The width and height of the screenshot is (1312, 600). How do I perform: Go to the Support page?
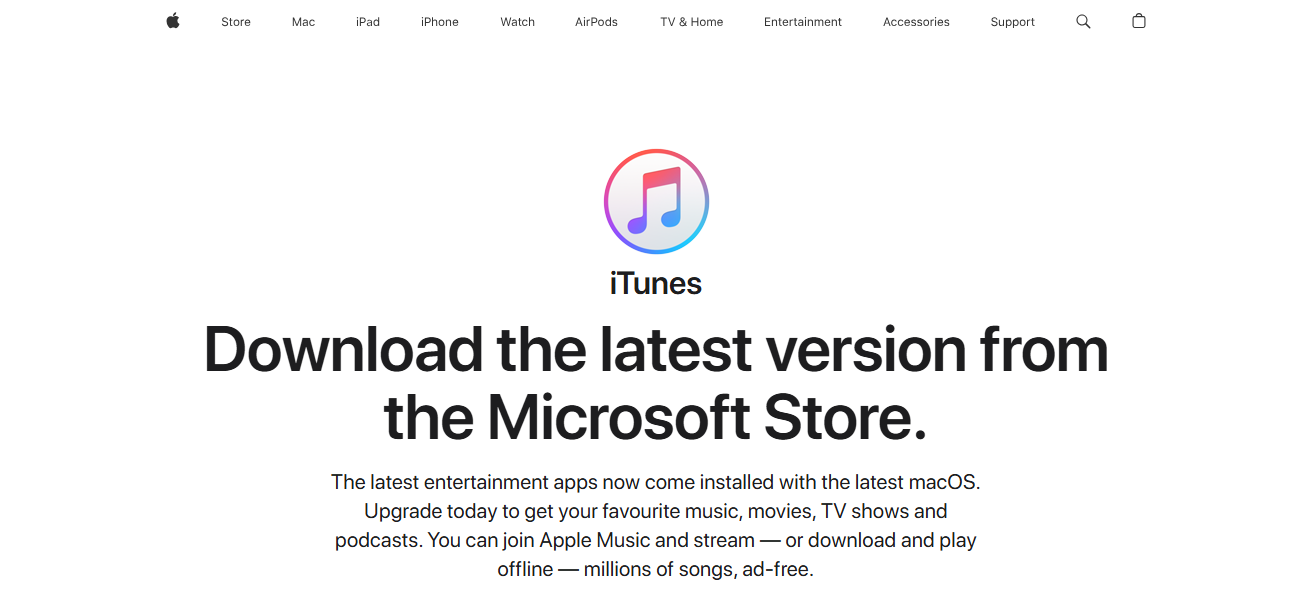1012,22
